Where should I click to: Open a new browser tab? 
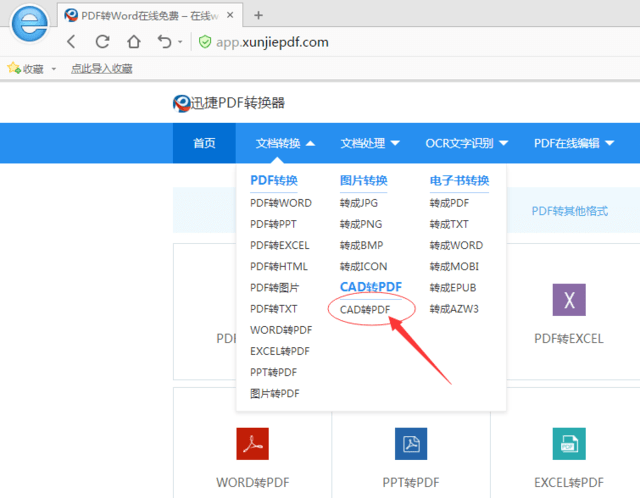[x=258, y=16]
